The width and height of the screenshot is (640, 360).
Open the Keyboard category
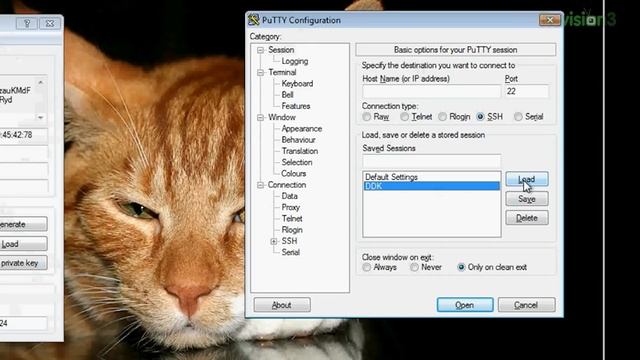297,84
